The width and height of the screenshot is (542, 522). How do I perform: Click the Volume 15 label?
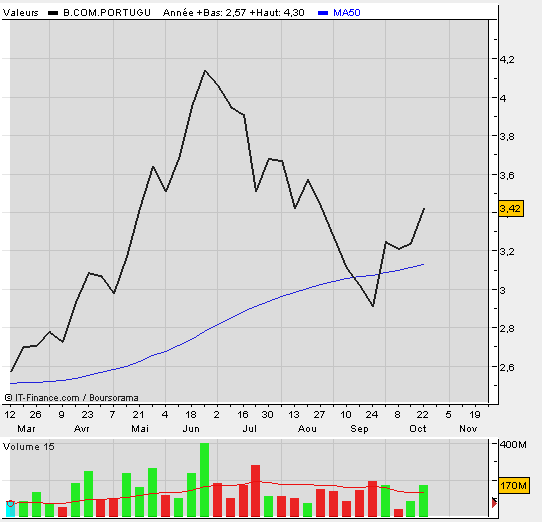[x=29, y=447]
